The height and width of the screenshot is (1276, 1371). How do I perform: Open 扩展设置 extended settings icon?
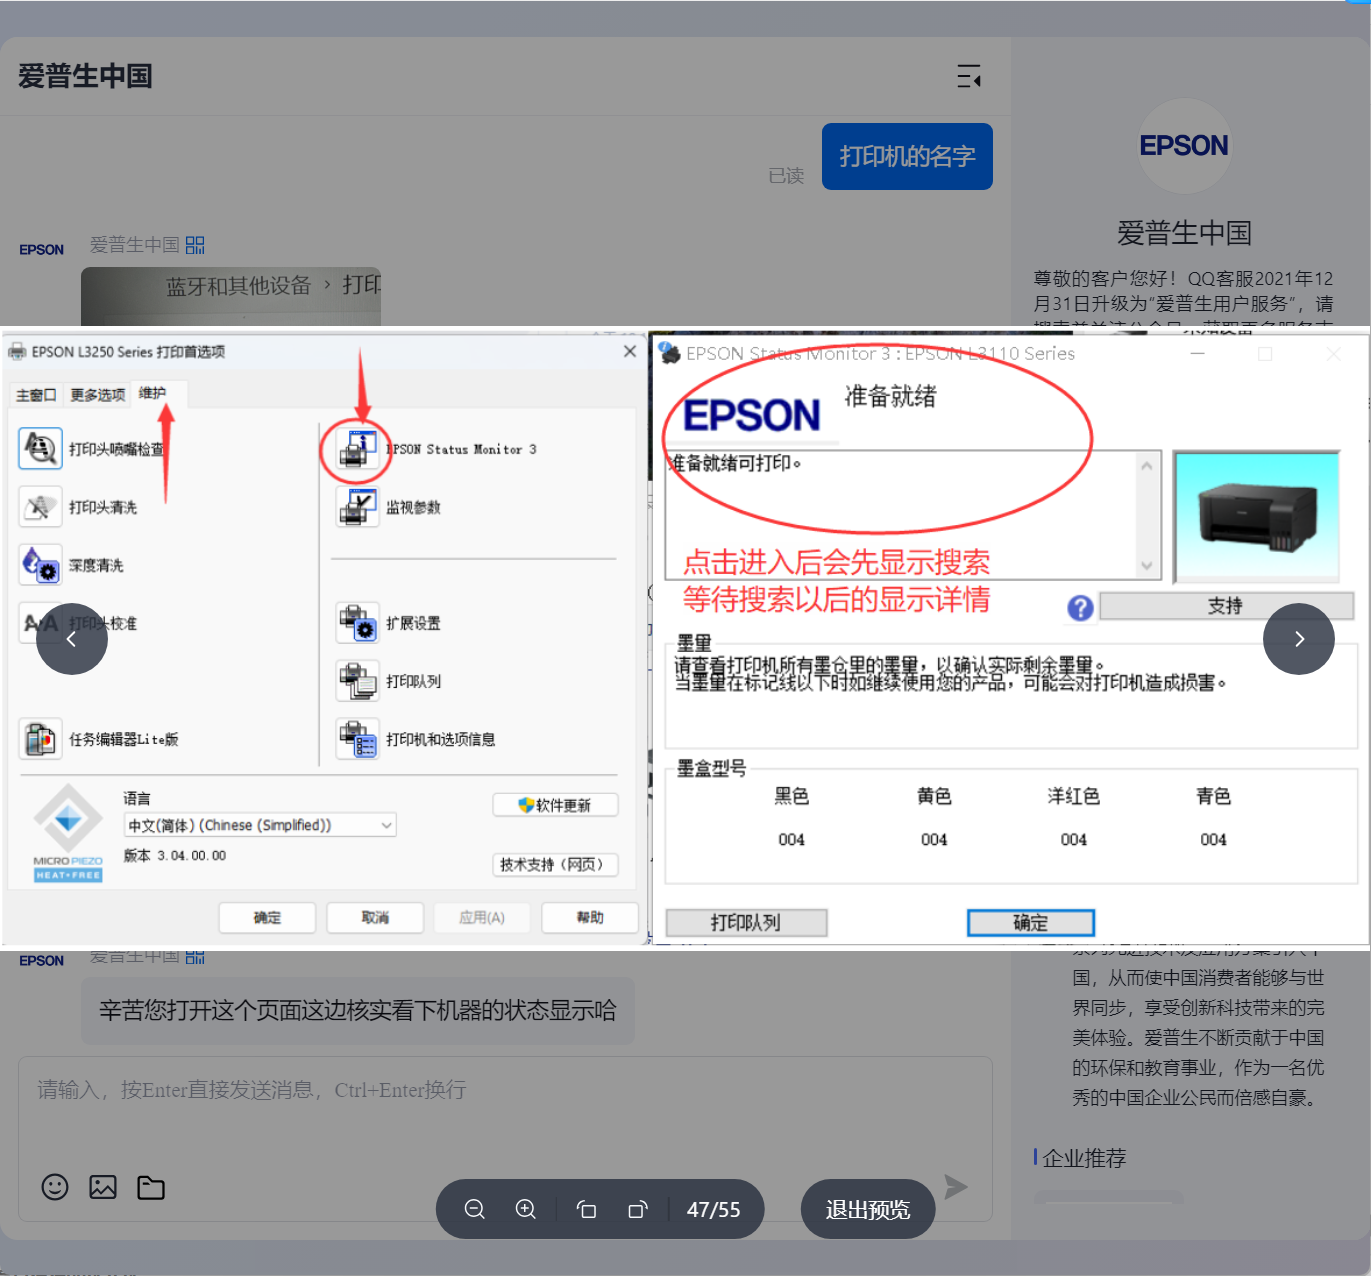point(357,623)
